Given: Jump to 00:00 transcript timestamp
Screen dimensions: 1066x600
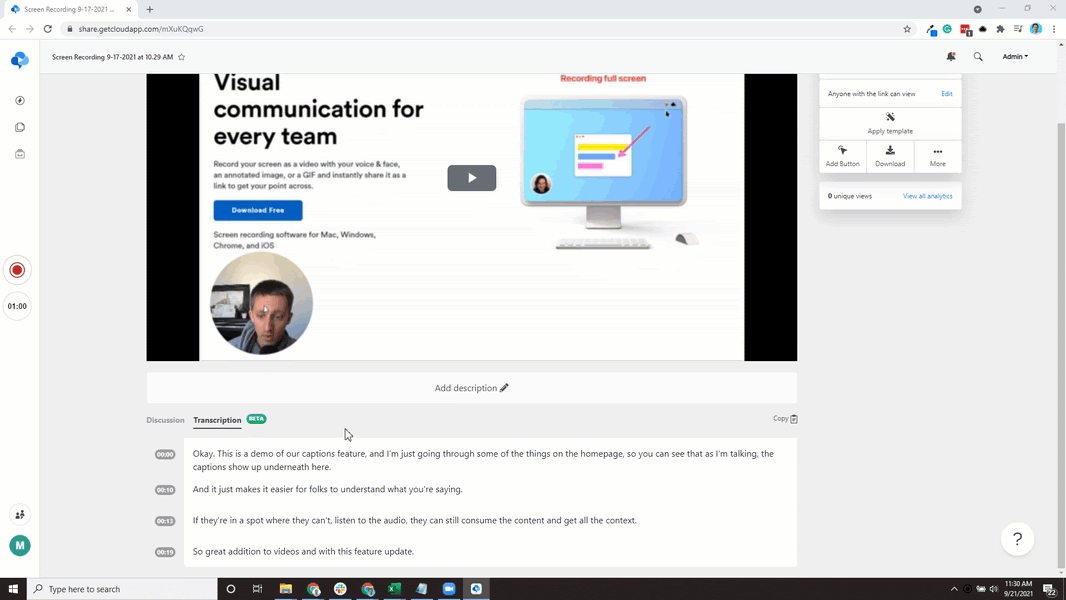Looking at the screenshot, I should coord(165,455).
